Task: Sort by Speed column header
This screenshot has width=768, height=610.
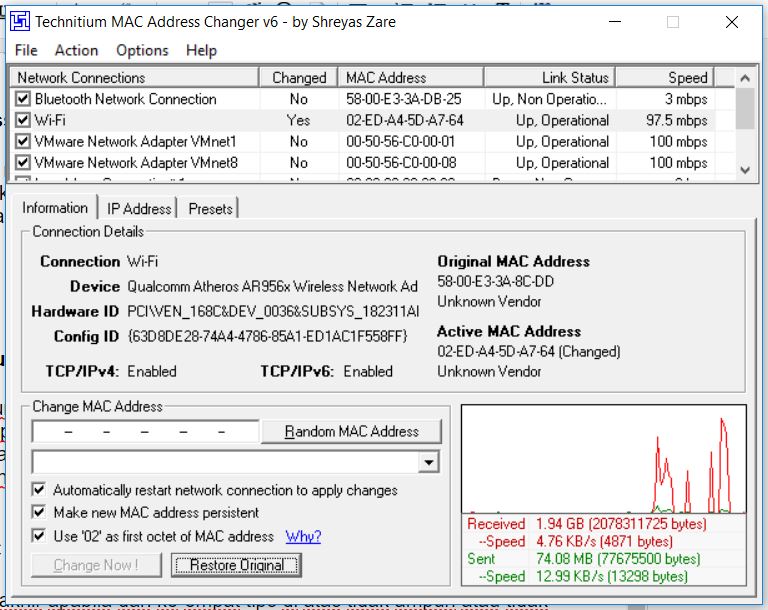Action: pos(665,77)
